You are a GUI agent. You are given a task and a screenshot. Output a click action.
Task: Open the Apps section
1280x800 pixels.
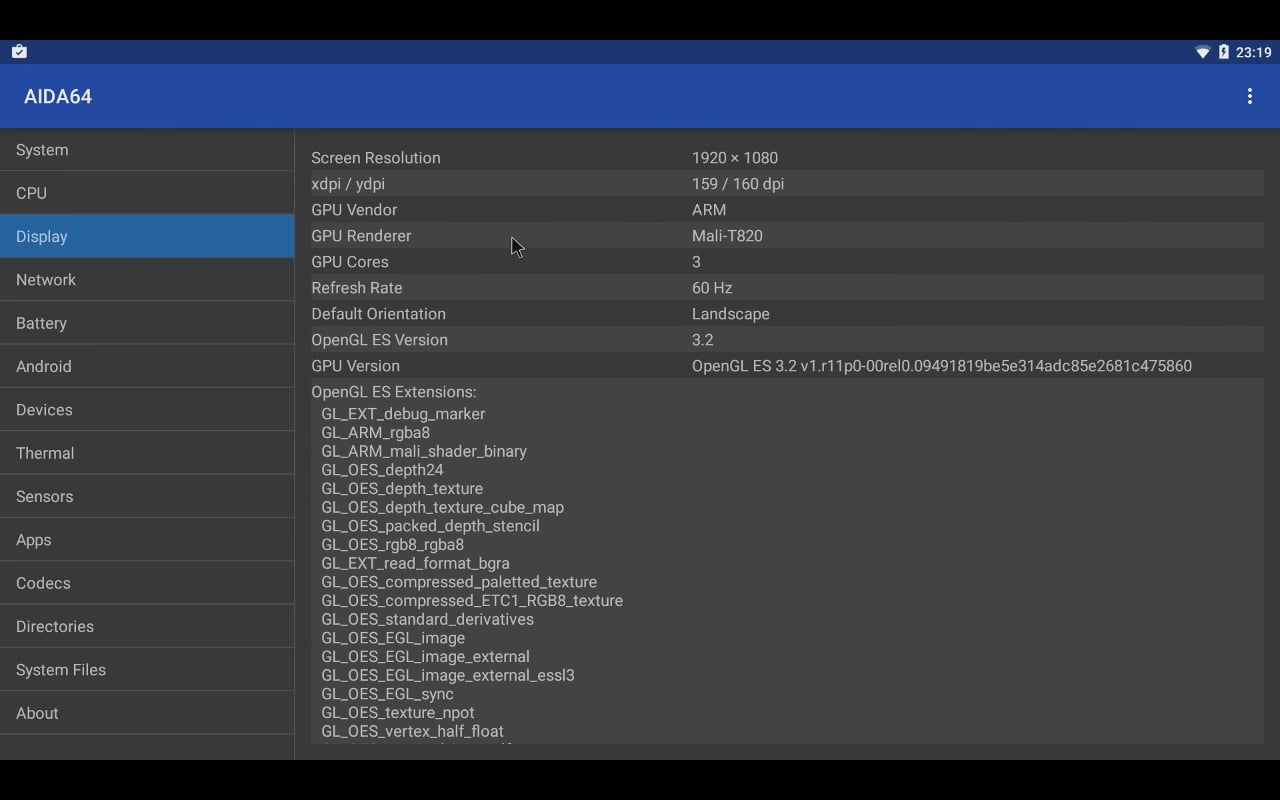pyautogui.click(x=147, y=540)
